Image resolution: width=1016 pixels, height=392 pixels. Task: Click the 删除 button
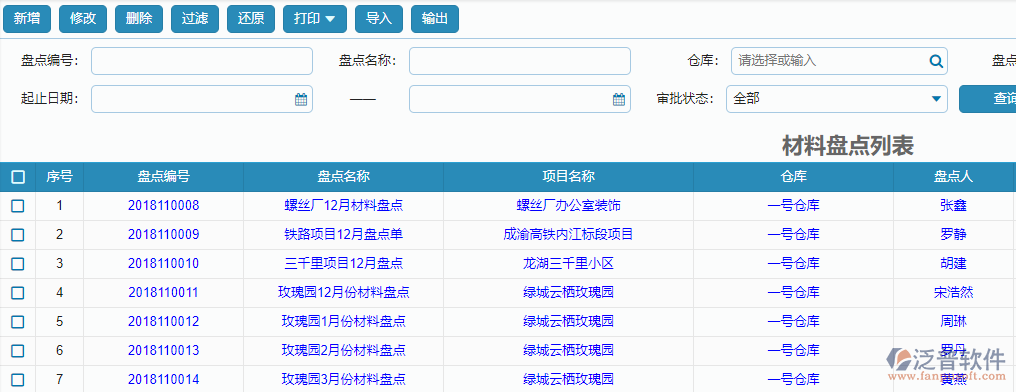tap(139, 19)
